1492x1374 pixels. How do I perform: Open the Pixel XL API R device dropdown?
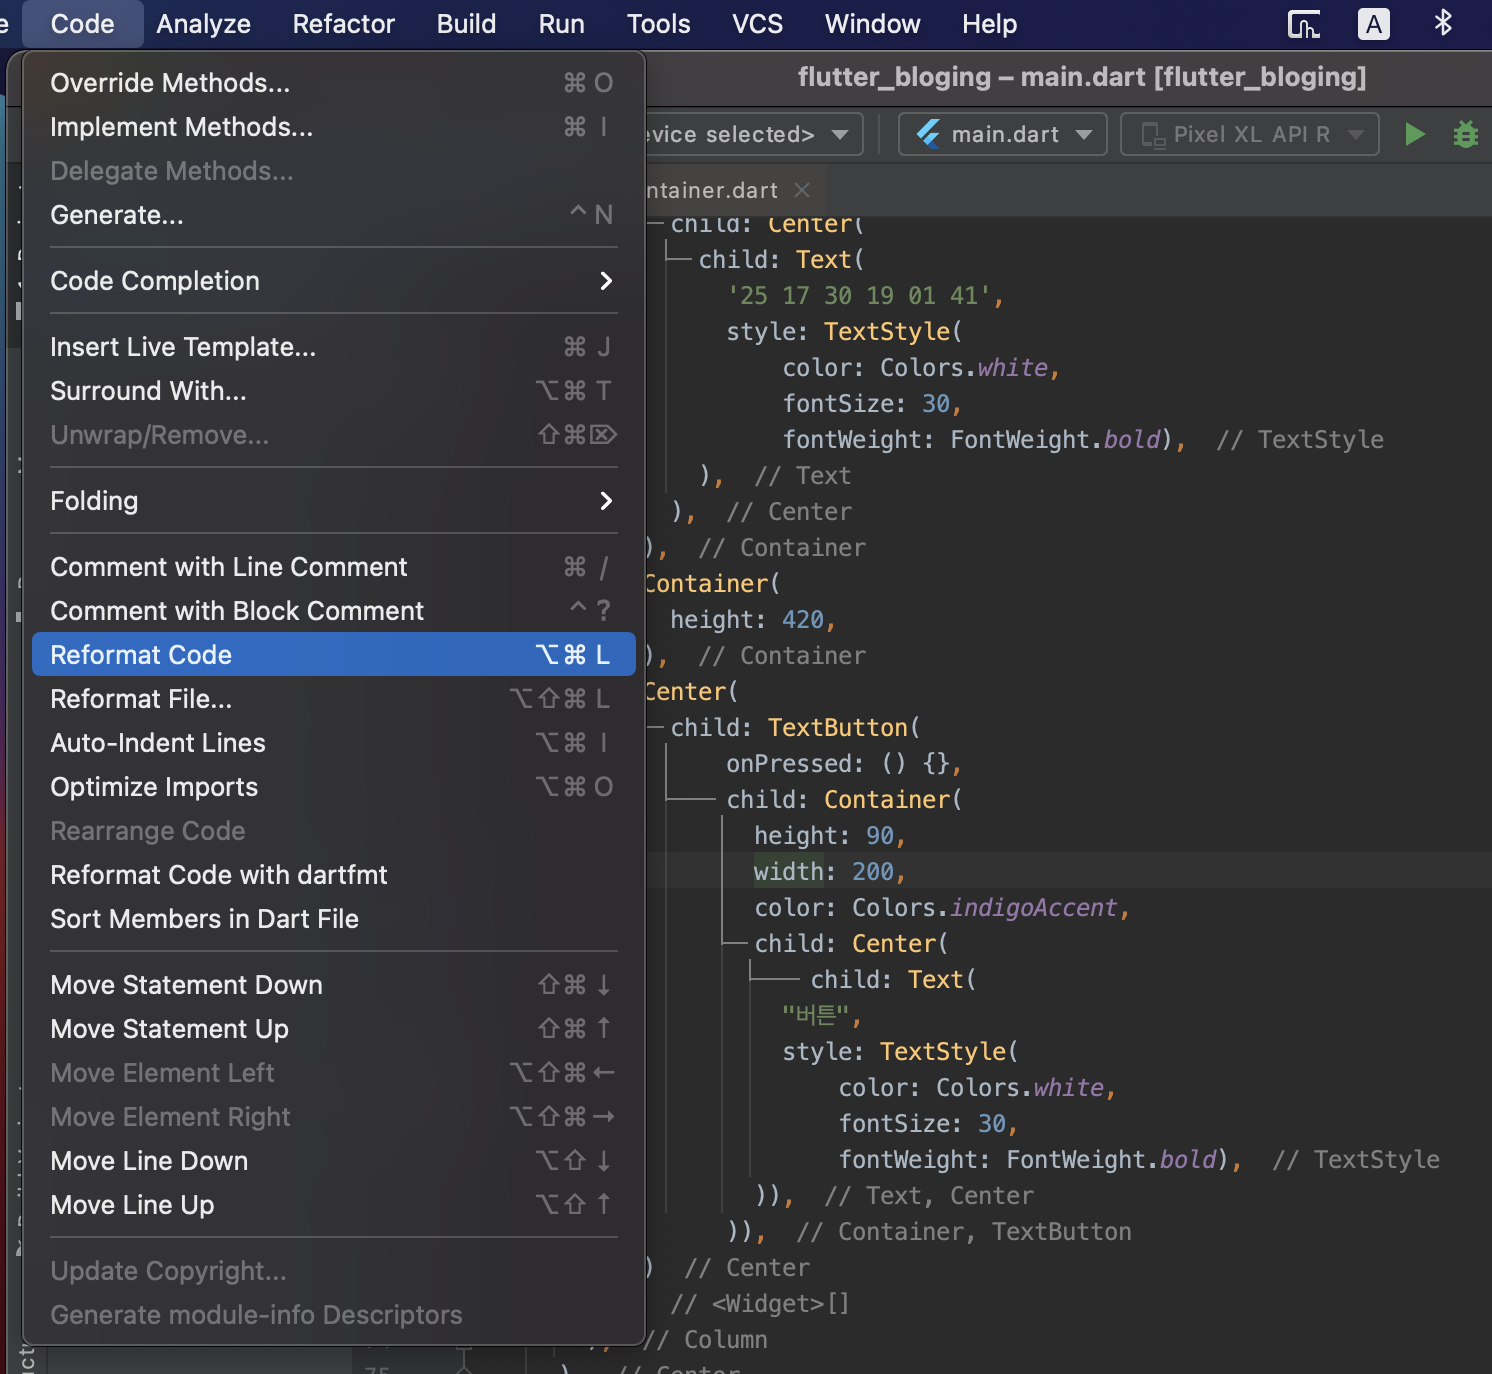[x=1250, y=134]
